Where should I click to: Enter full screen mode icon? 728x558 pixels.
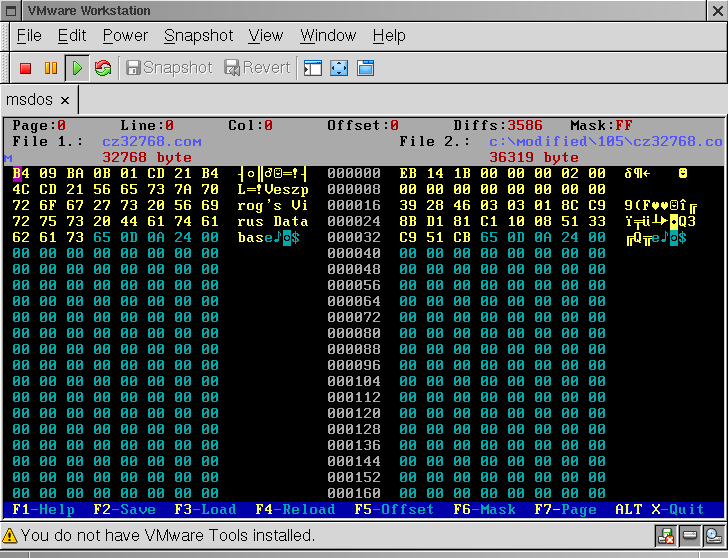pos(339,68)
